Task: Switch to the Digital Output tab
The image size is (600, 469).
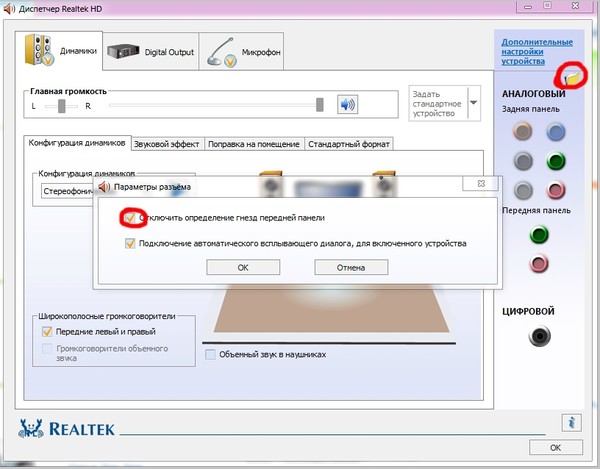Action: (x=151, y=52)
